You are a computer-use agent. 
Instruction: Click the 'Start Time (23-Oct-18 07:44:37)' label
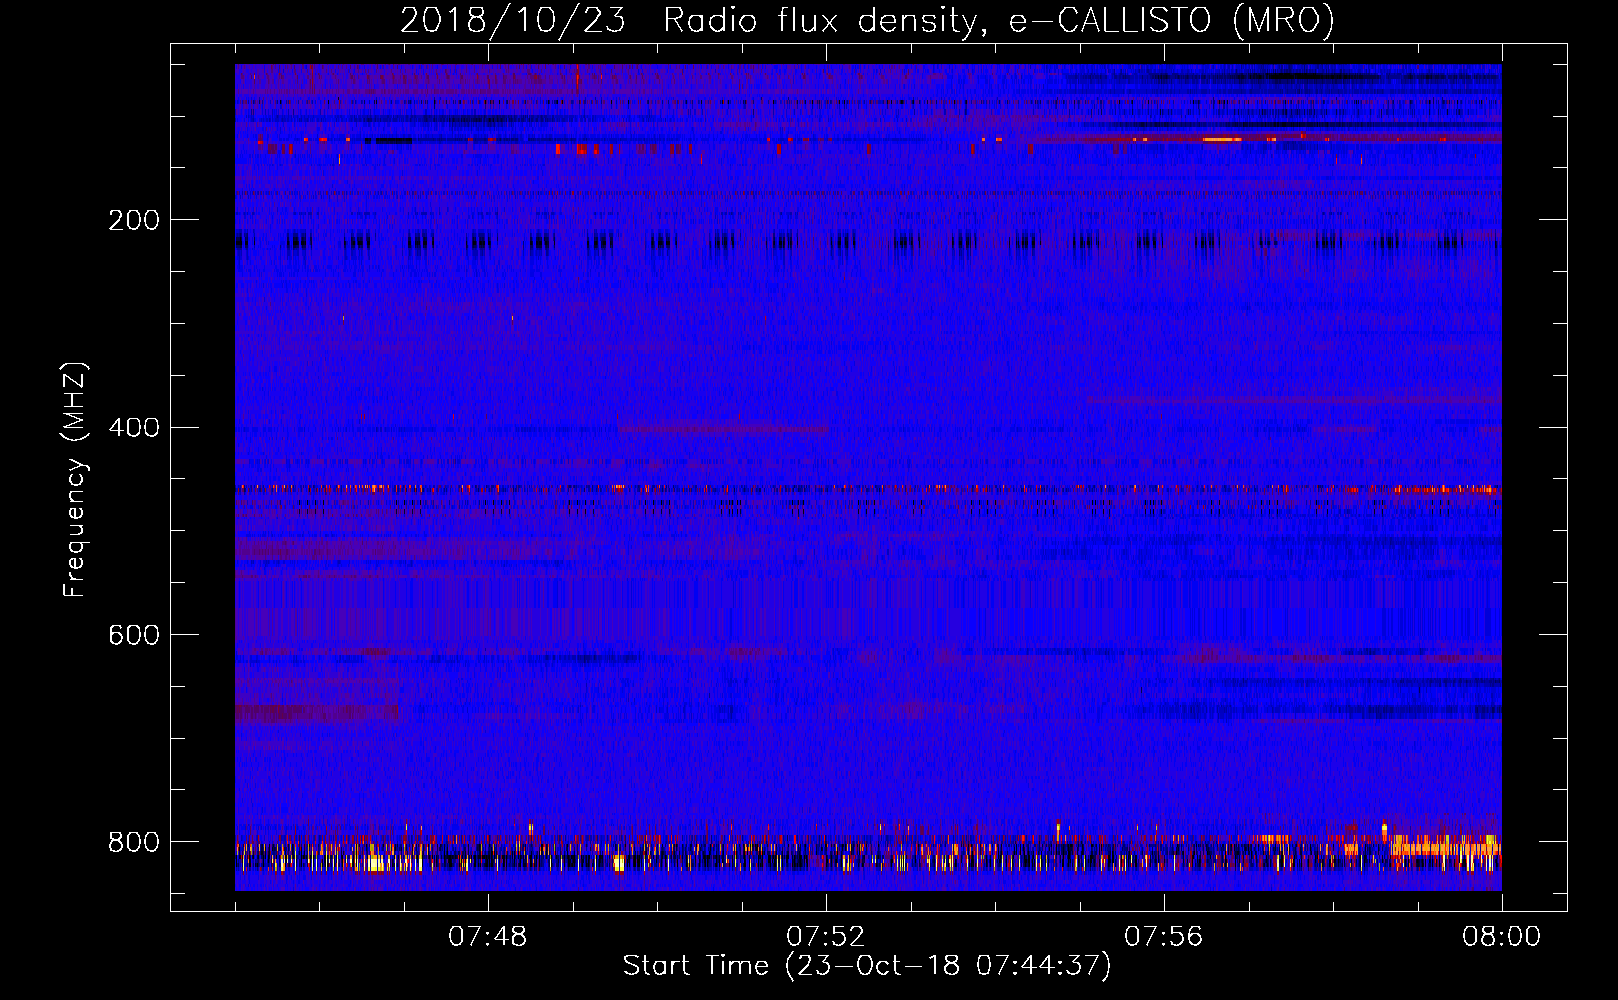click(867, 966)
